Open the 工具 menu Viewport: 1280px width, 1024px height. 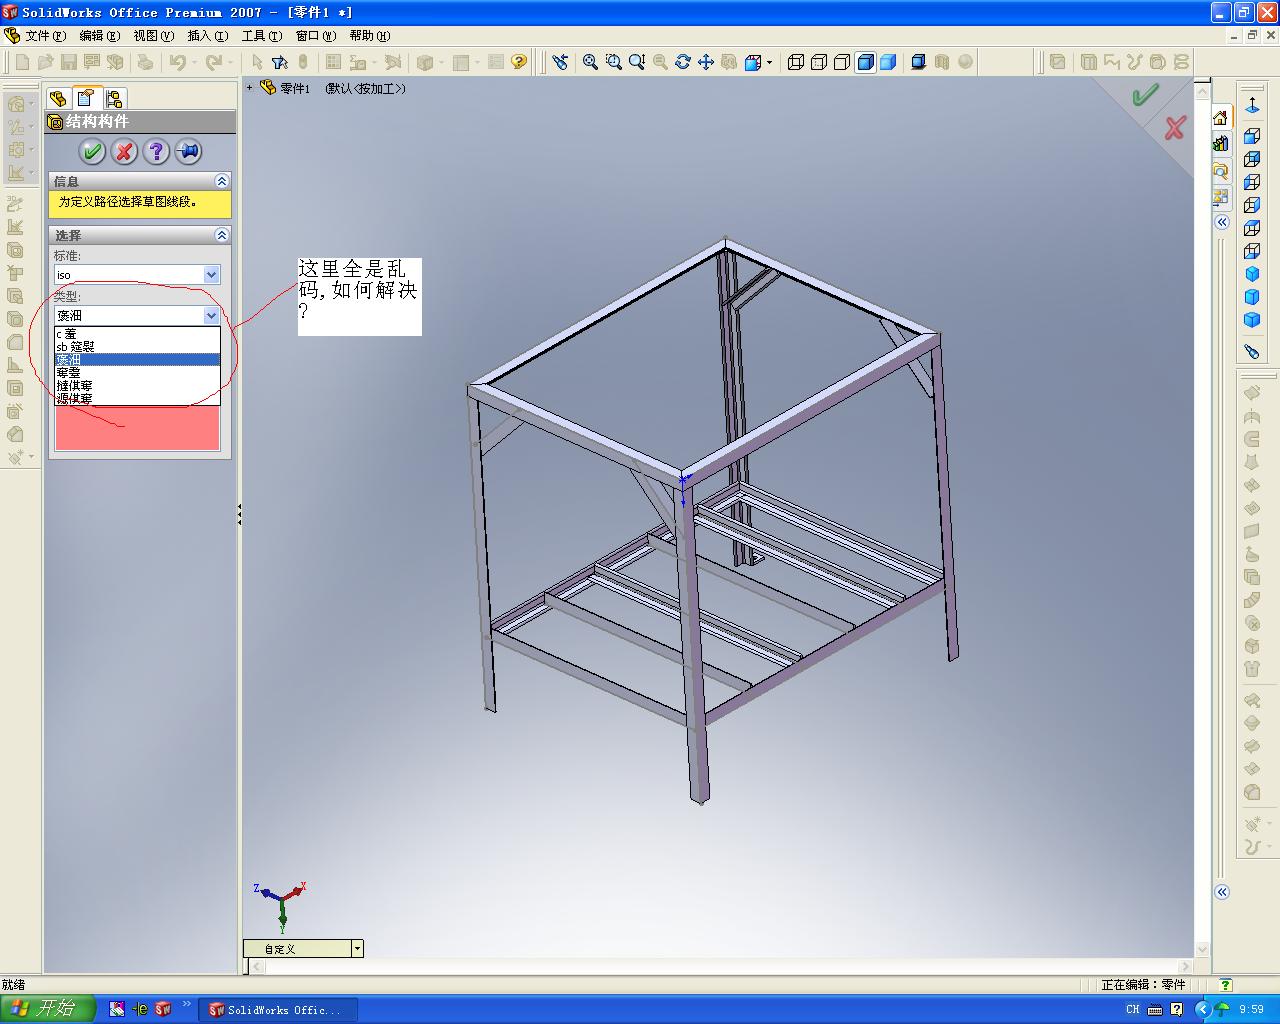[261, 36]
